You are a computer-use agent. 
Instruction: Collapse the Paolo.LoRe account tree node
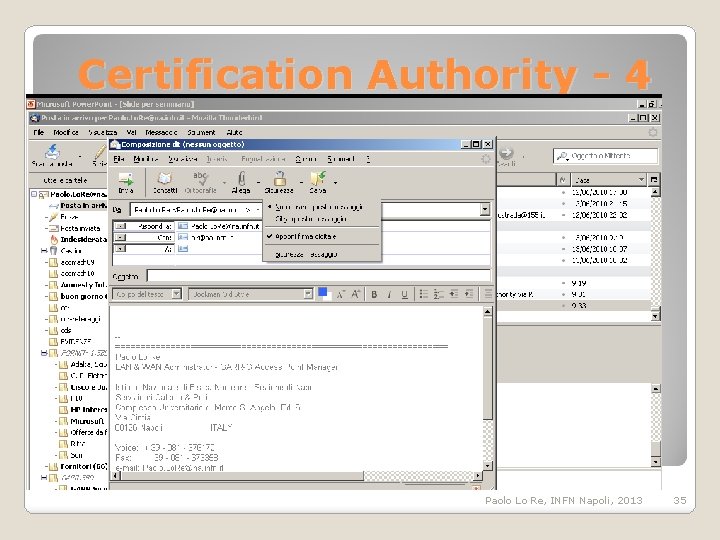pos(34,194)
